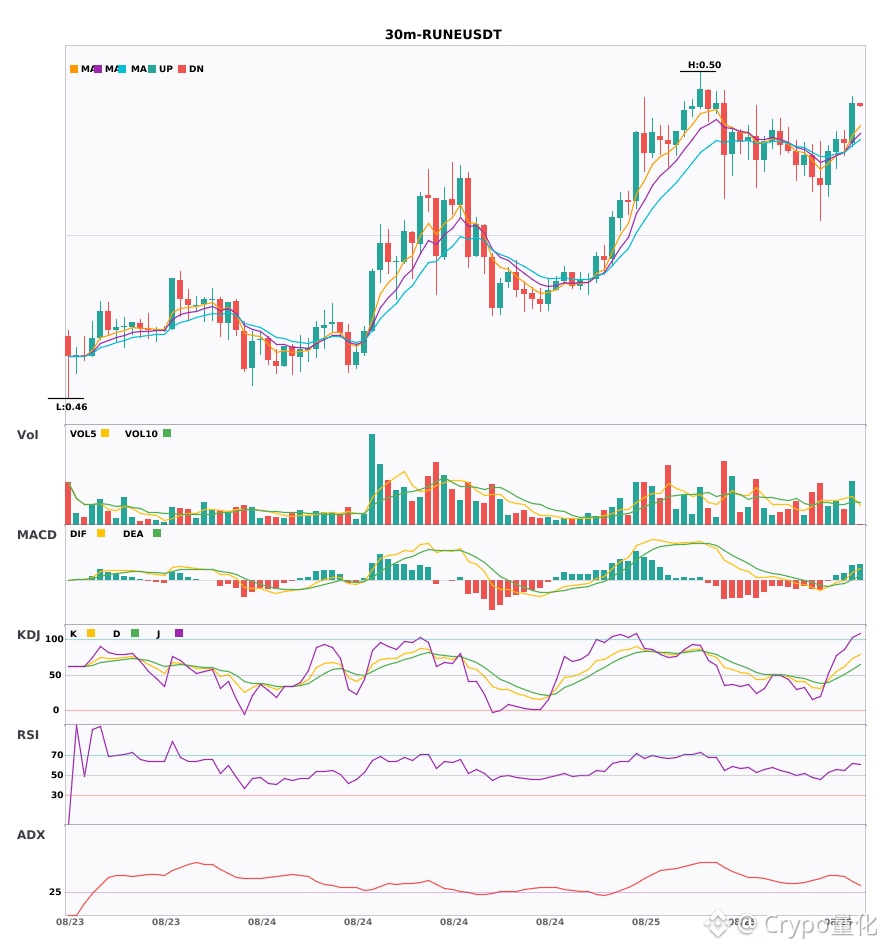Click the UP legend text
Viewport: 885px width, 950px height.
click(166, 69)
